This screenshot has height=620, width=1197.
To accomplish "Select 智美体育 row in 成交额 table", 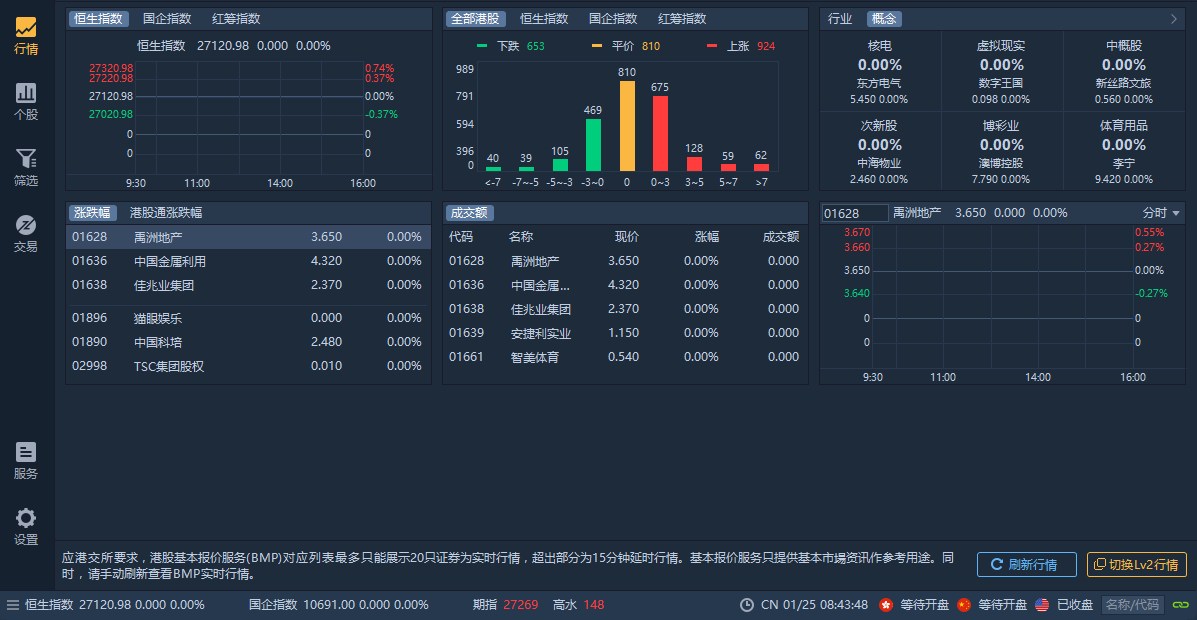I will click(625, 357).
